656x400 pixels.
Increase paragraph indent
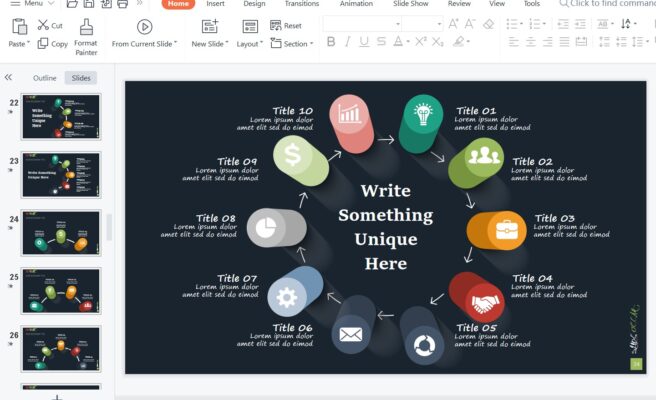[x=580, y=24]
